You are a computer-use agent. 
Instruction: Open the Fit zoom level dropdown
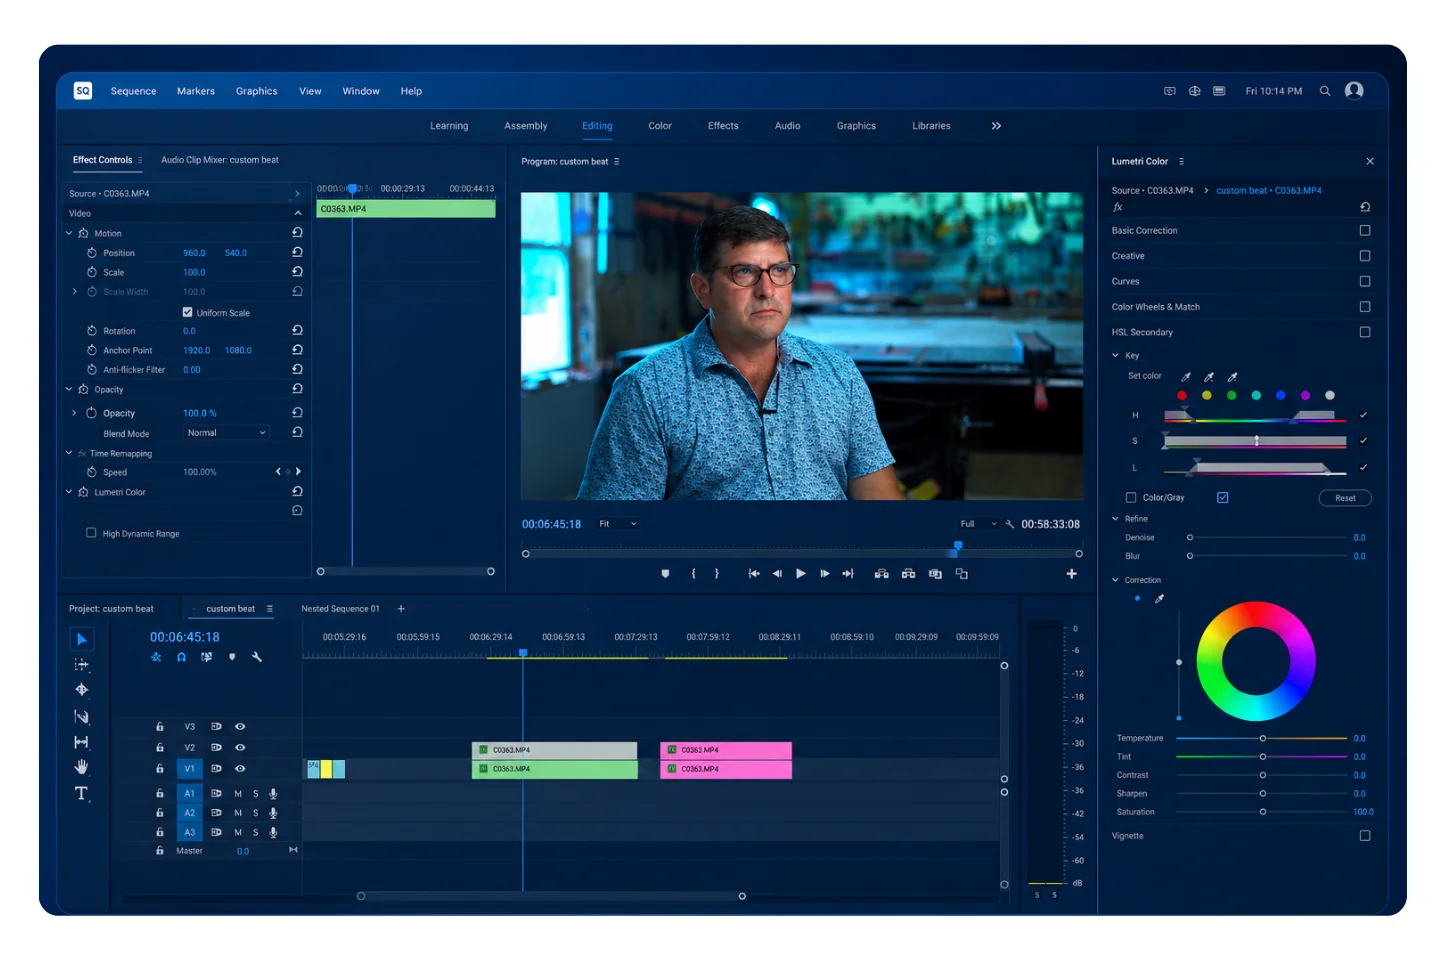(x=618, y=524)
